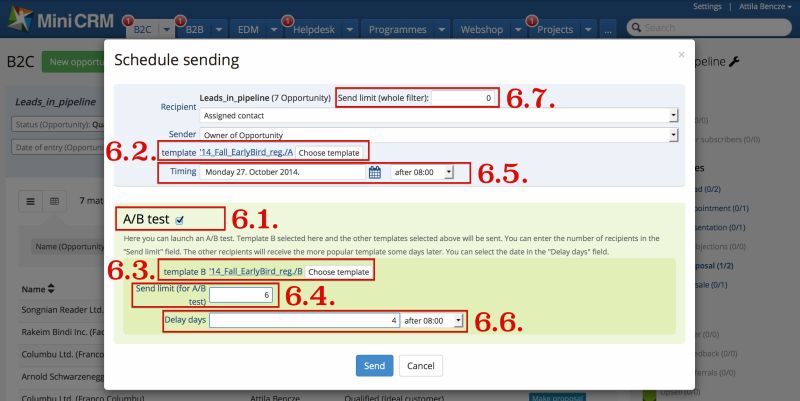This screenshot has height=401, width=800.
Task: Open the '14_Fall_EarlyBird_reg./A template link
Action: [x=246, y=152]
